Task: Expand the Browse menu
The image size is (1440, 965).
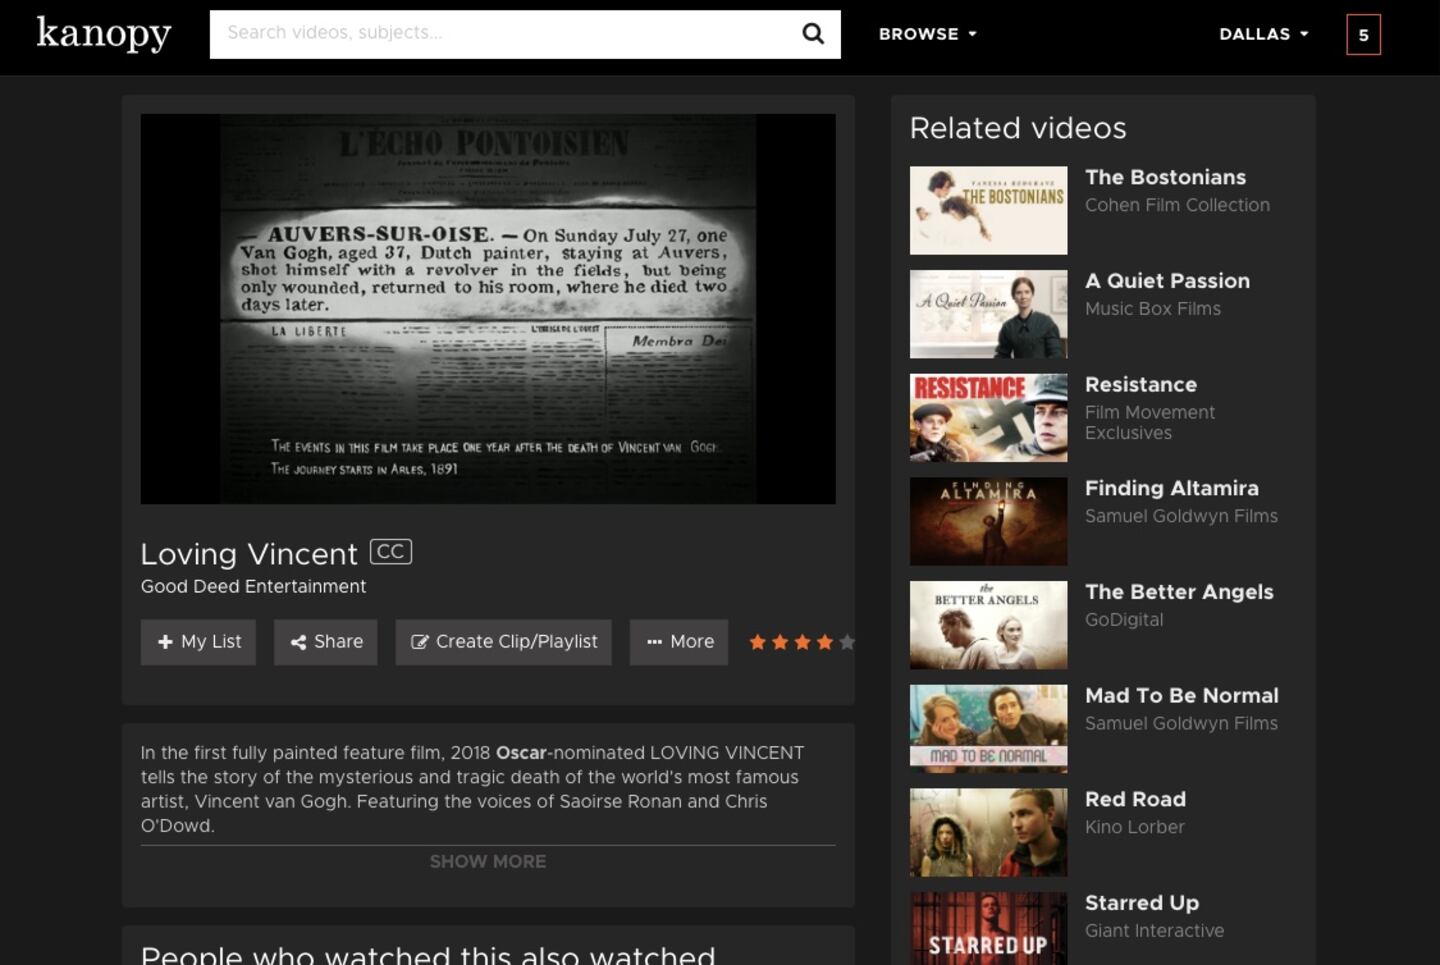Action: pyautogui.click(x=927, y=34)
